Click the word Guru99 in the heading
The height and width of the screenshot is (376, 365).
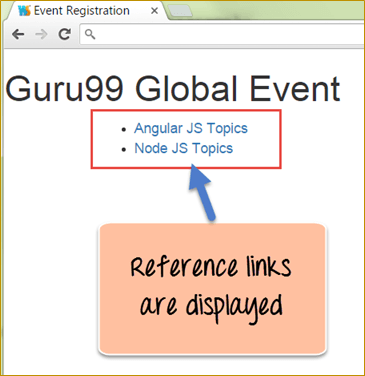(64, 89)
